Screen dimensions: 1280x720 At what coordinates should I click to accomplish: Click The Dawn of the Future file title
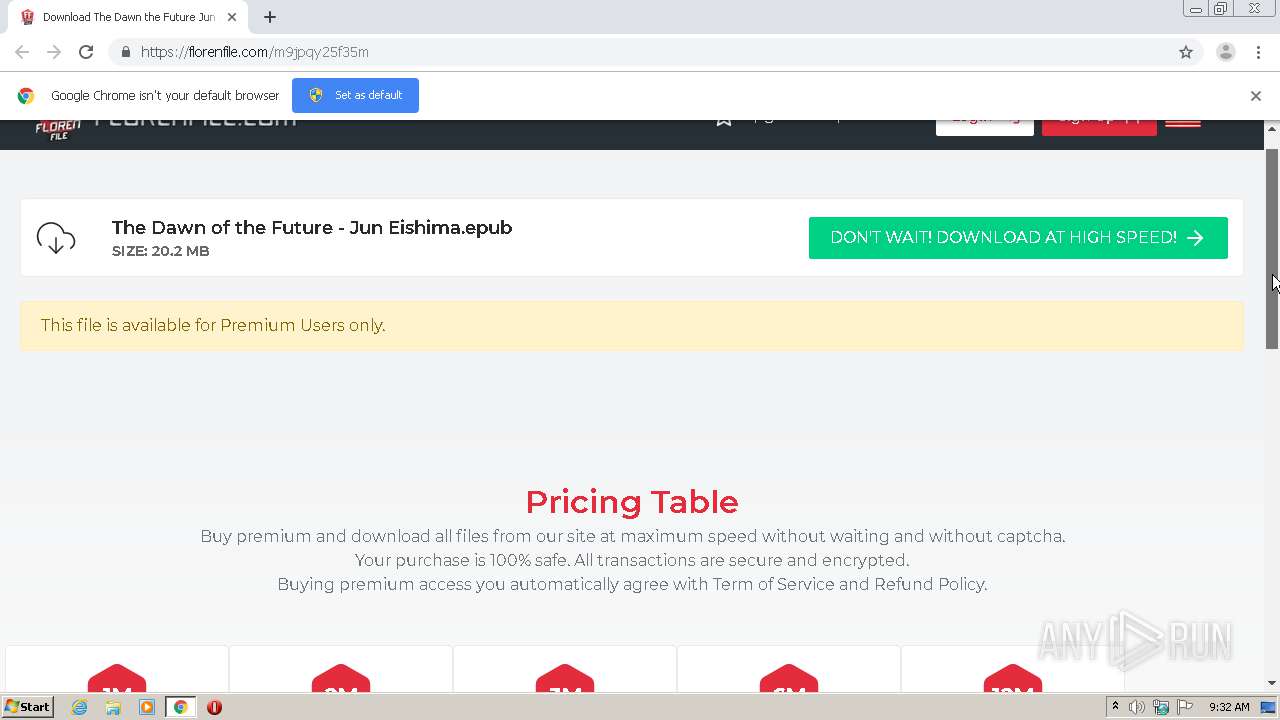pyautogui.click(x=312, y=227)
